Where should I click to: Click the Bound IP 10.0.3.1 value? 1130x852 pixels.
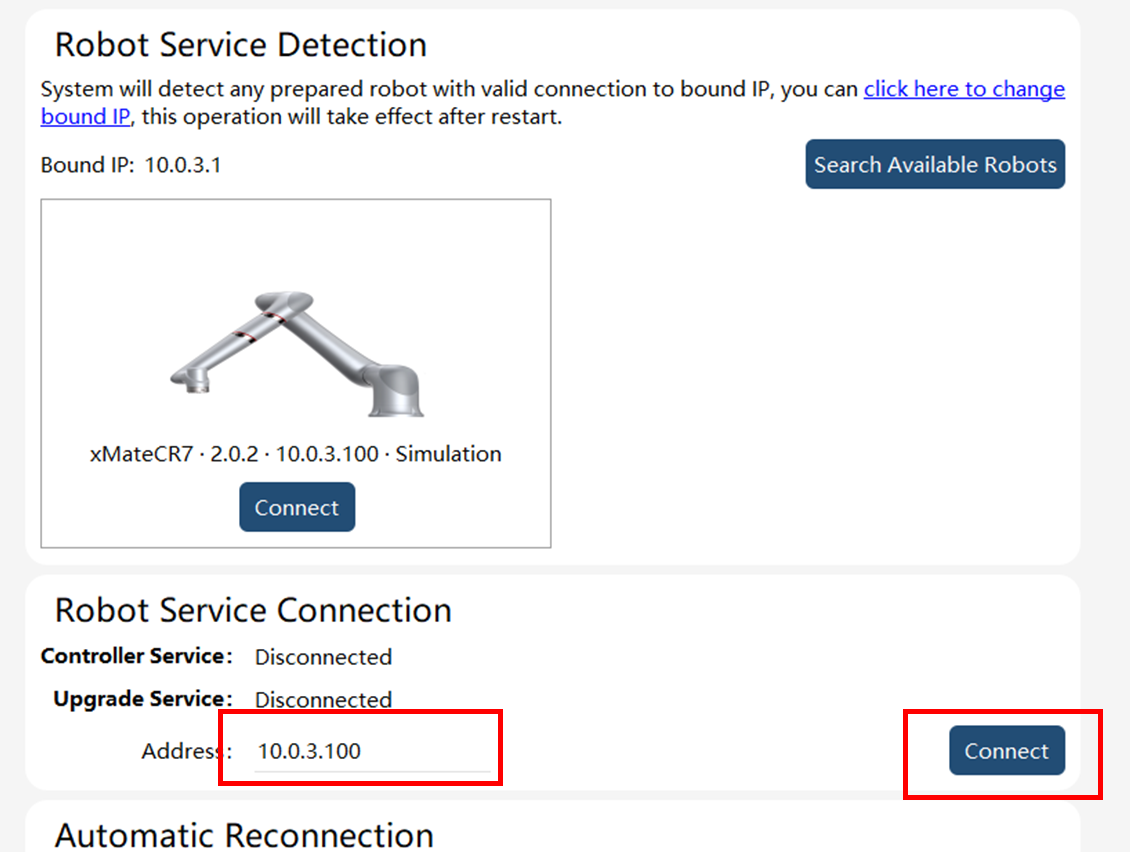[x=182, y=165]
